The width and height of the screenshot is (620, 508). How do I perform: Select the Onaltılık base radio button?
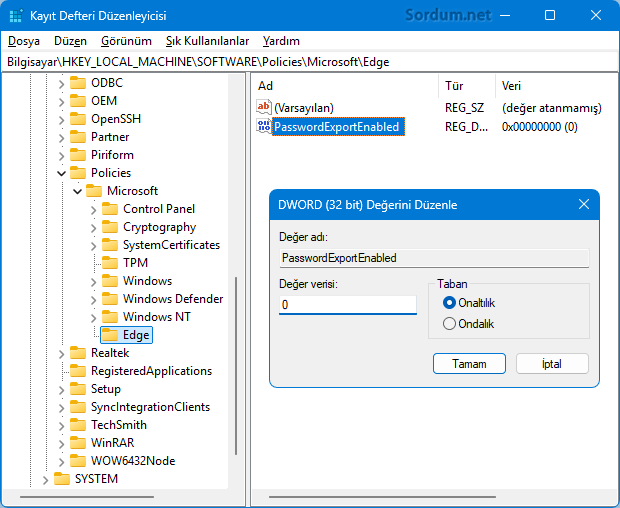tap(449, 303)
